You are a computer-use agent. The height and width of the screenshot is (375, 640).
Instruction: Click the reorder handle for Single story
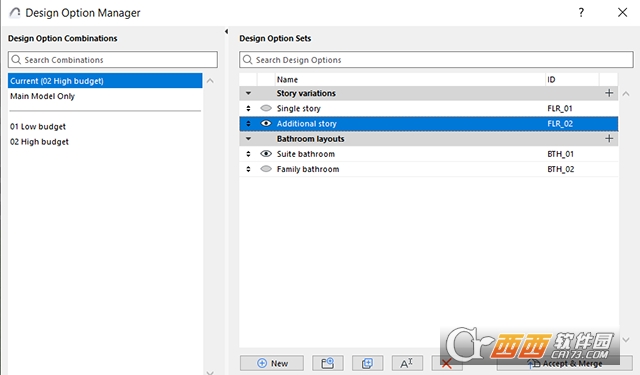pos(248,108)
